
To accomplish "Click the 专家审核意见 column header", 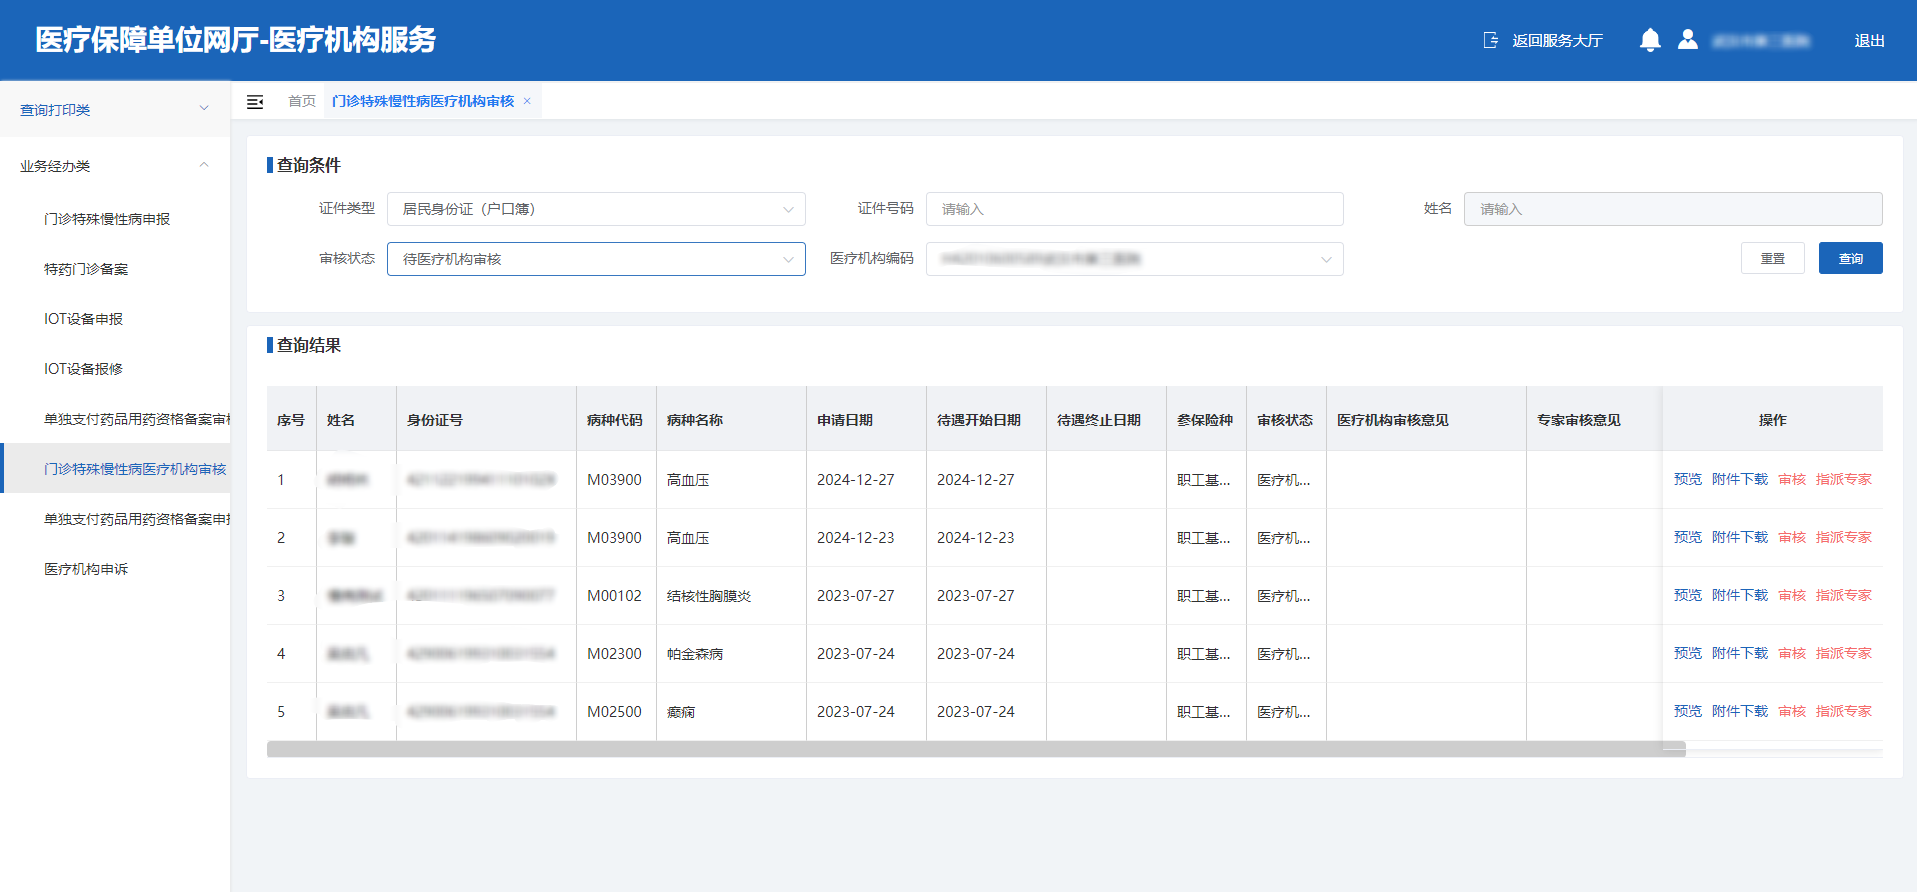I will (1579, 420).
